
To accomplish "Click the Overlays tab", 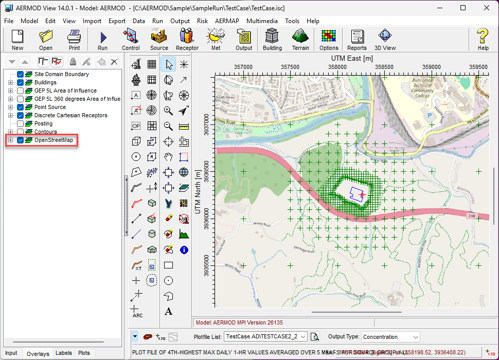I will [x=38, y=354].
